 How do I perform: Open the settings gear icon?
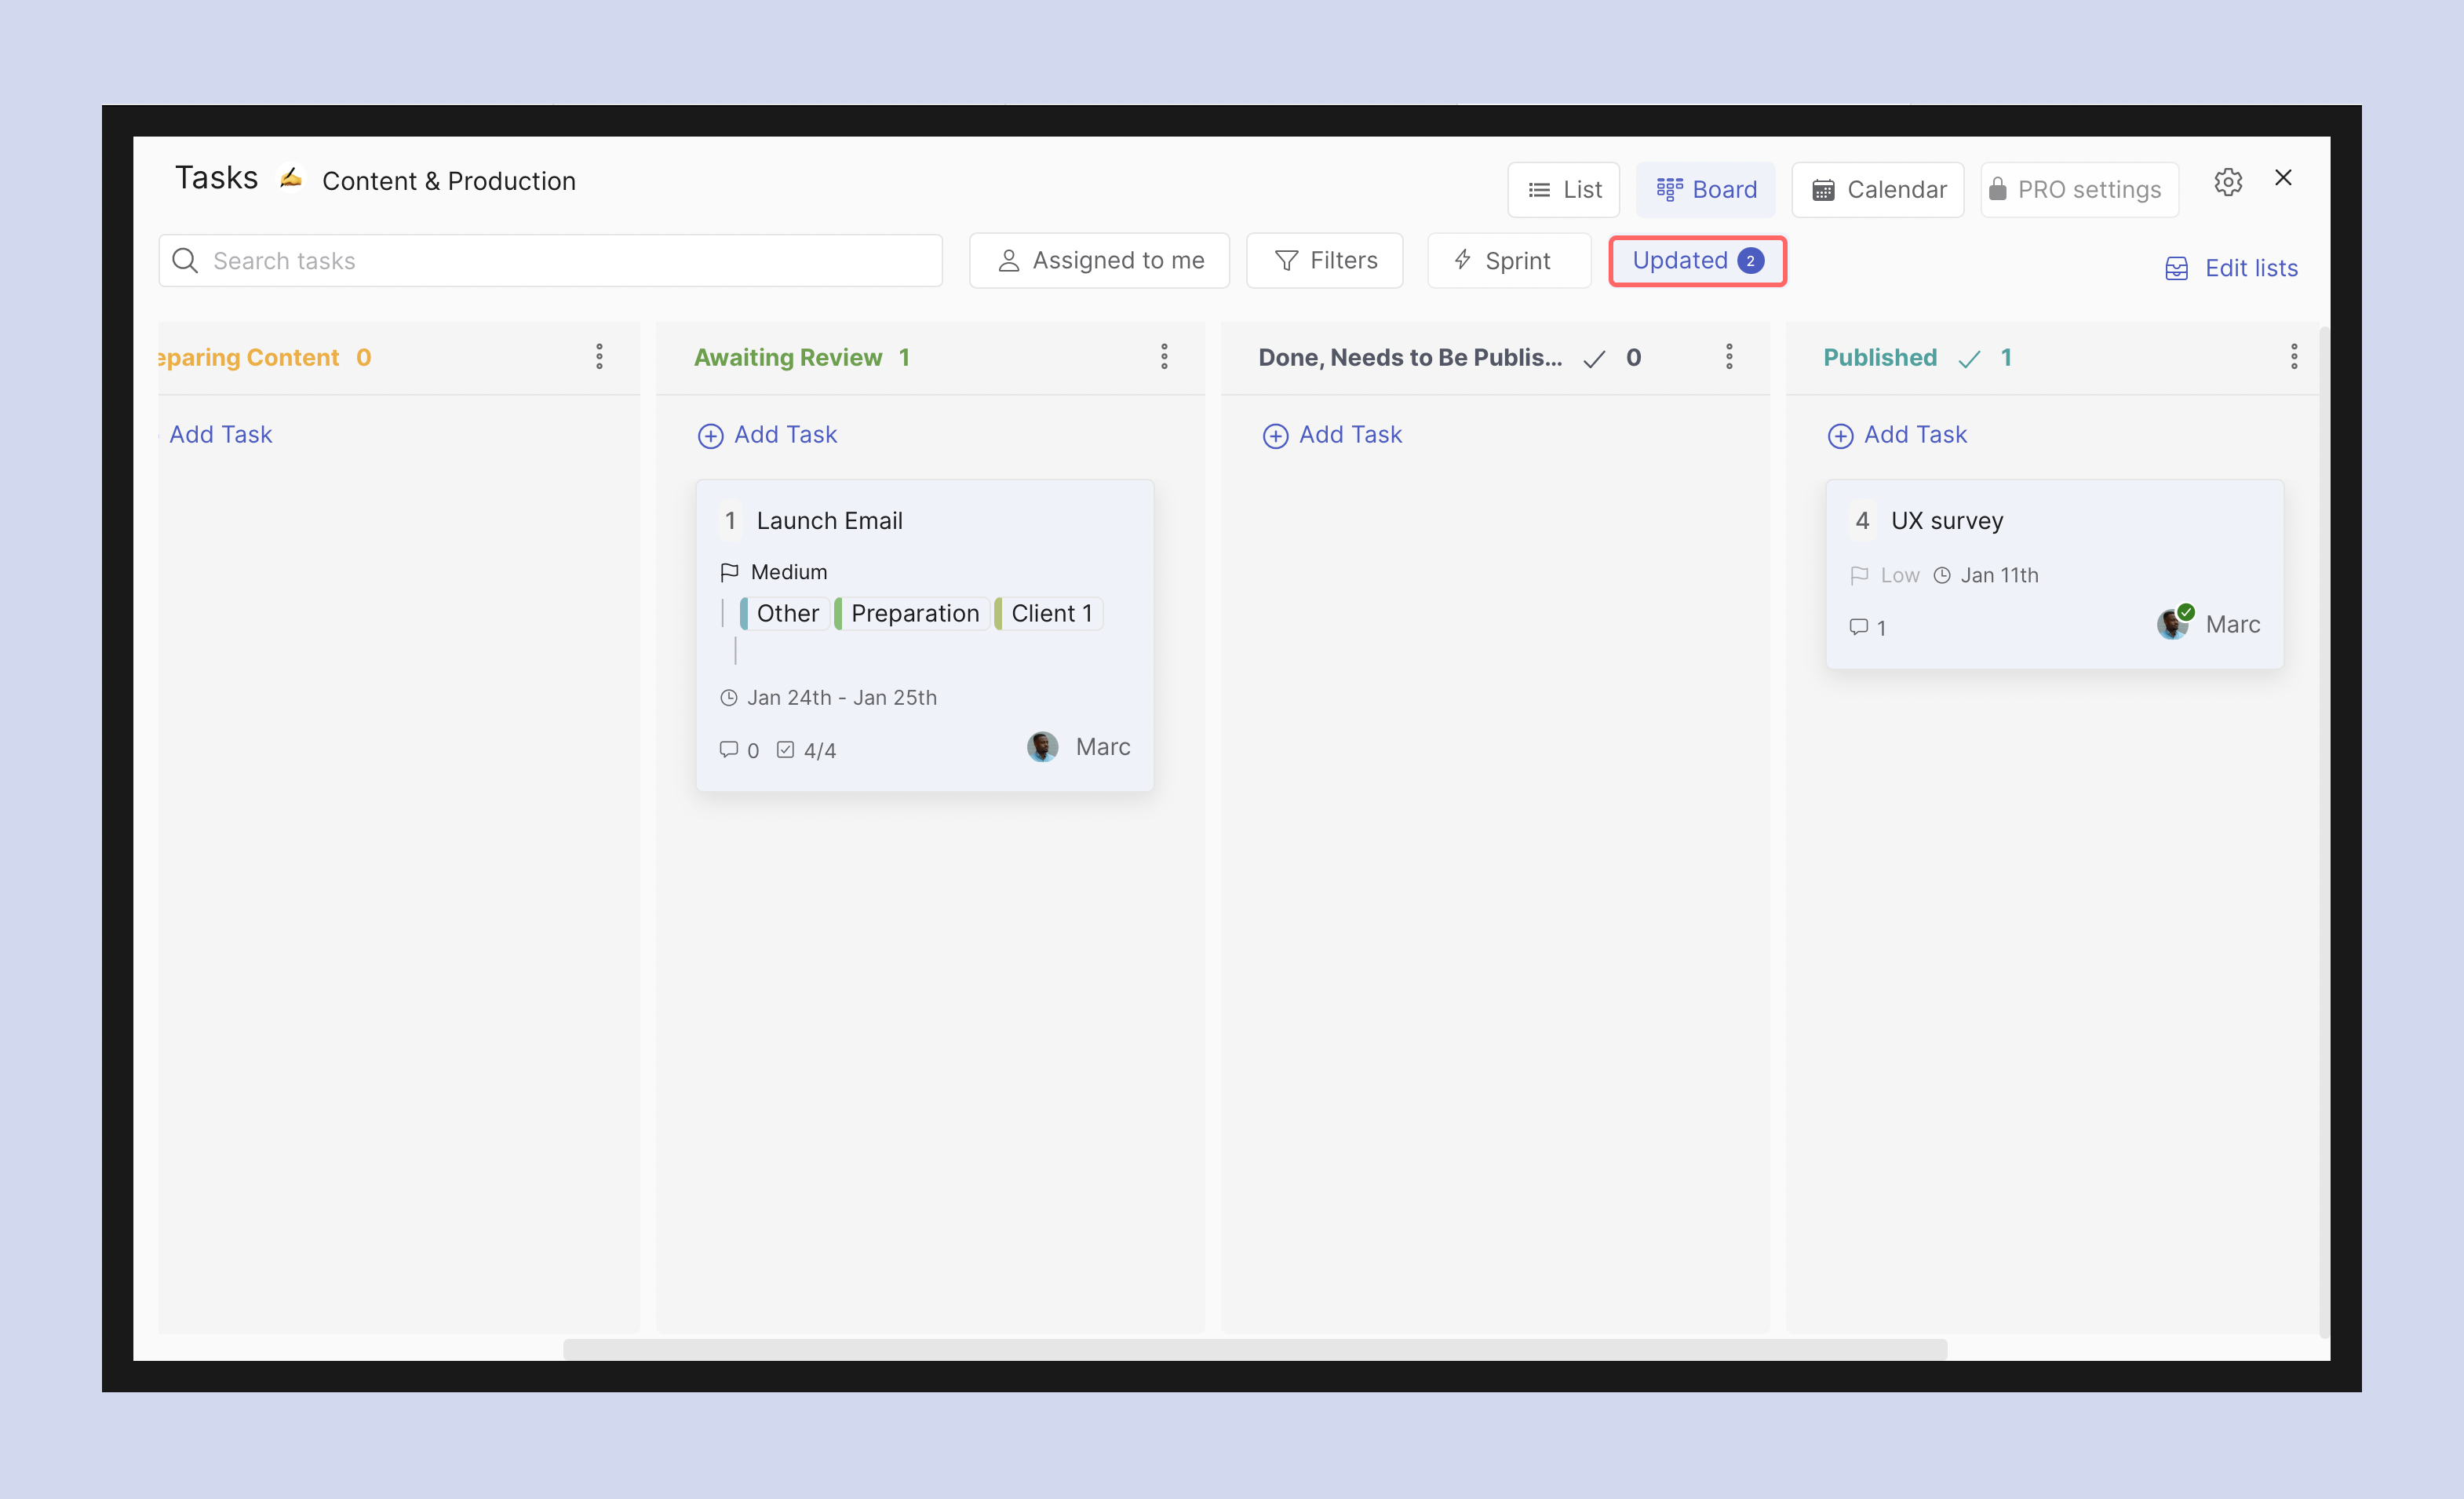click(2227, 182)
